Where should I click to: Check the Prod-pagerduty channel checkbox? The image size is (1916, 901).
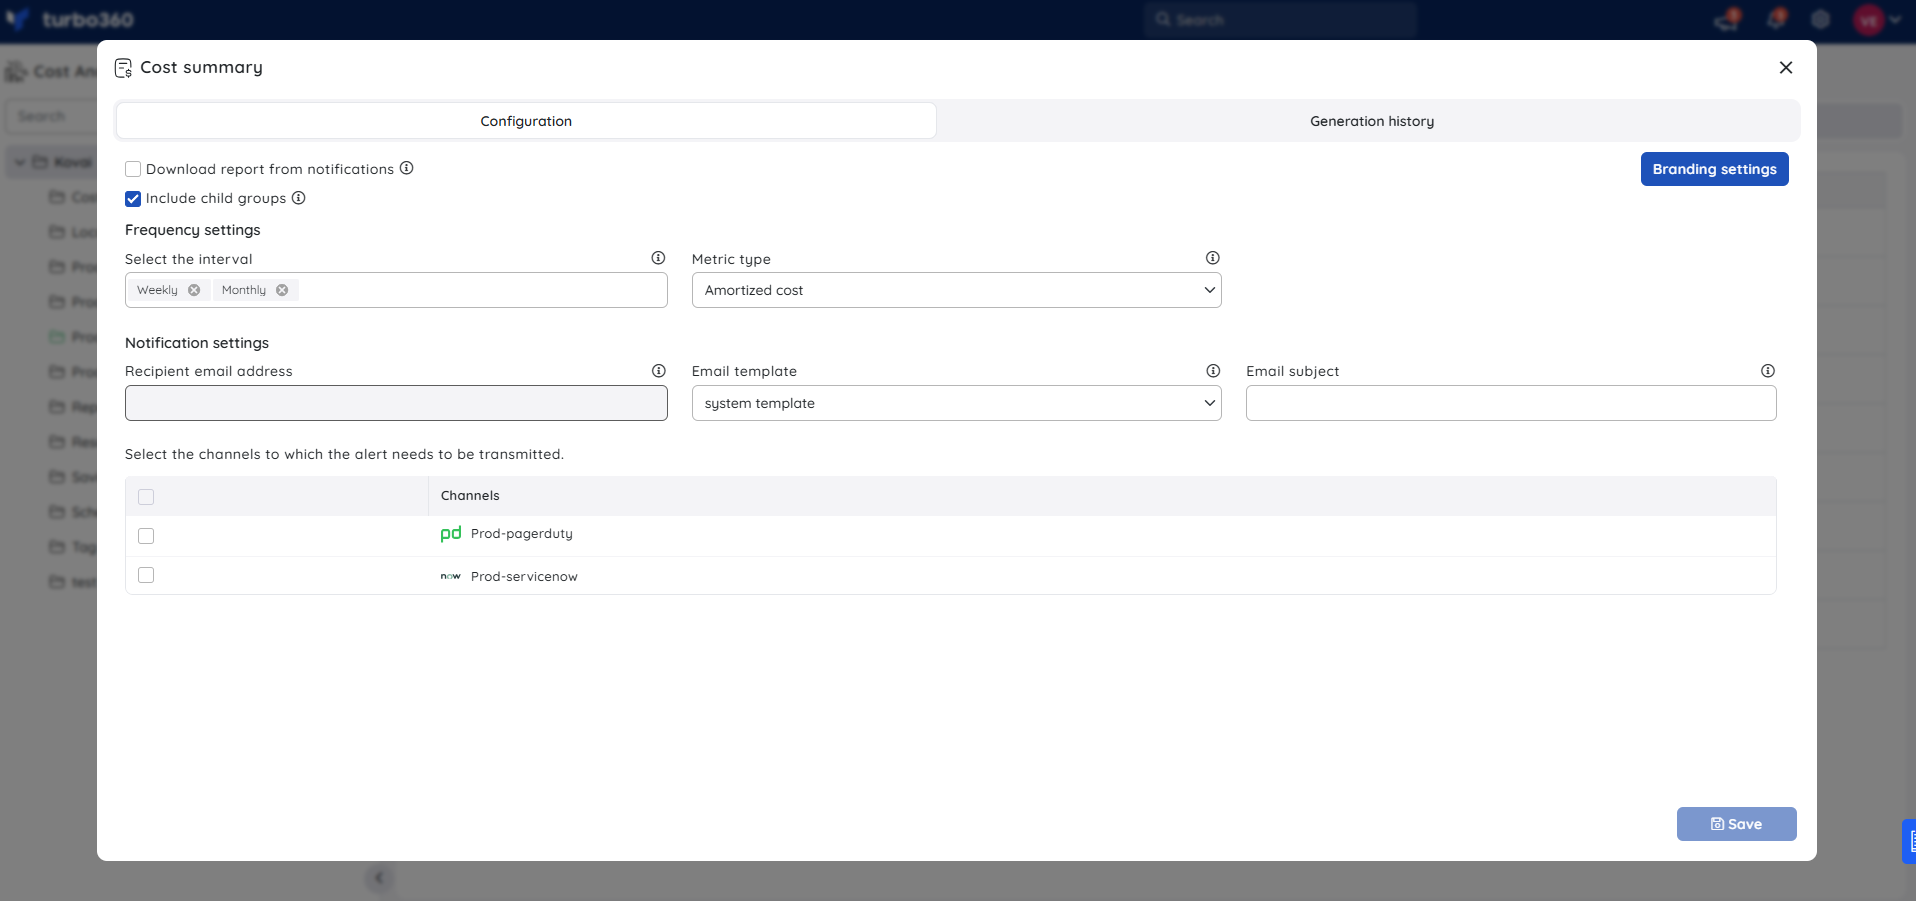coord(146,536)
